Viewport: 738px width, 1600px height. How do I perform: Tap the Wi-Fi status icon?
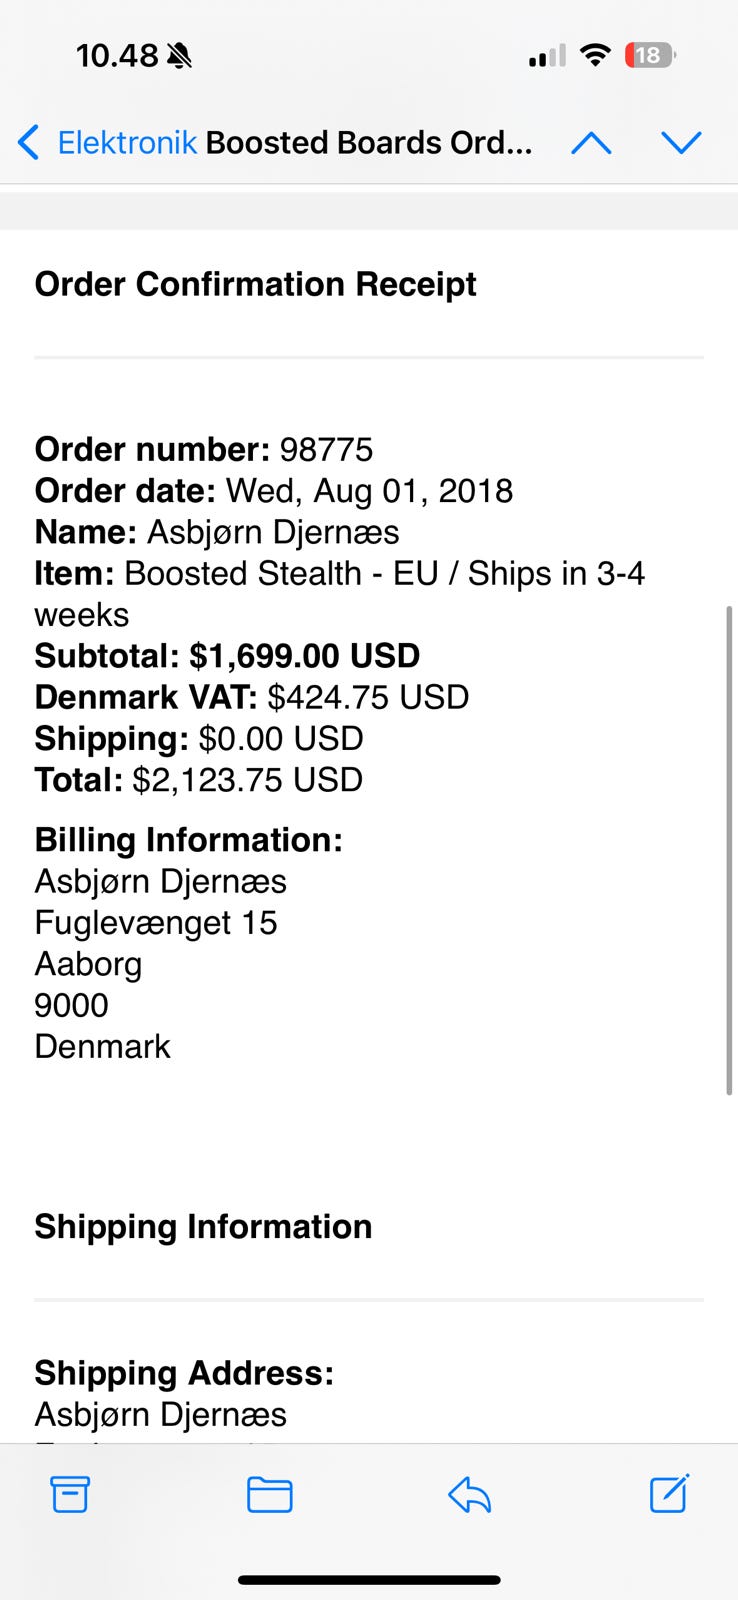pos(595,55)
